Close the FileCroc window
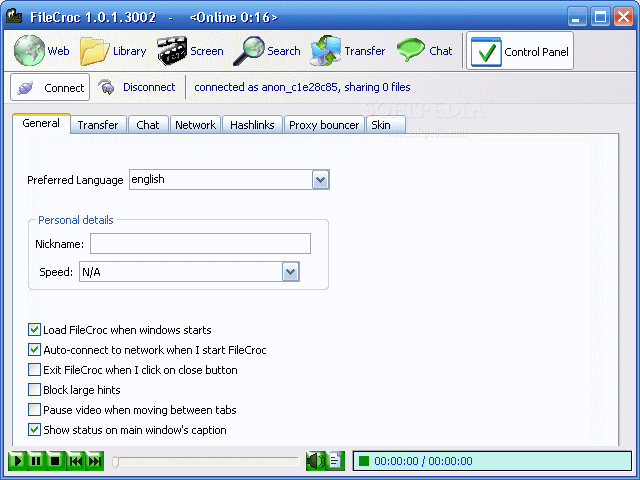The height and width of the screenshot is (480, 640). pyautogui.click(x=623, y=17)
